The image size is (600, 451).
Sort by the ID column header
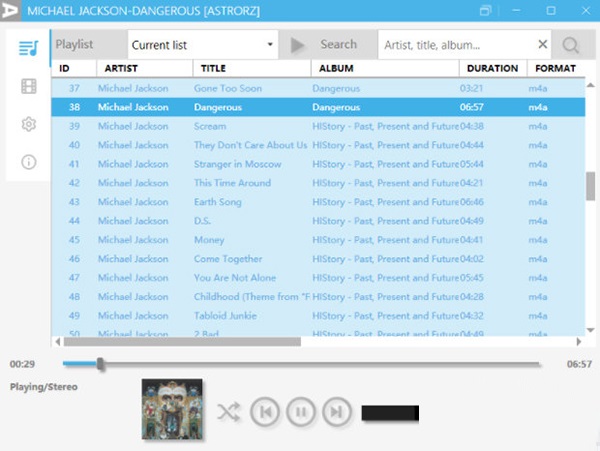[x=64, y=68]
